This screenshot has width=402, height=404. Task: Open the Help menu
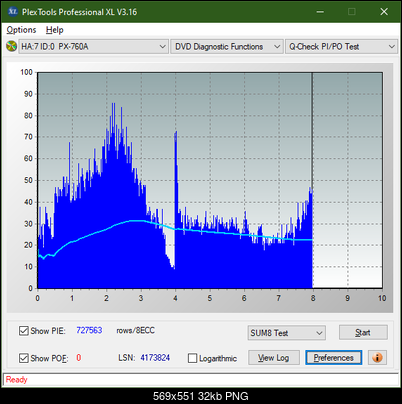click(54, 30)
